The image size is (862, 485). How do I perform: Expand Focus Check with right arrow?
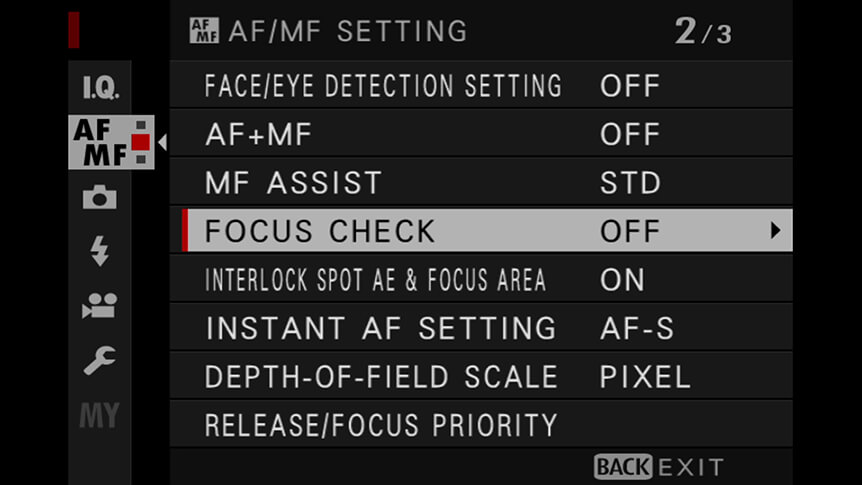pyautogui.click(x=775, y=230)
